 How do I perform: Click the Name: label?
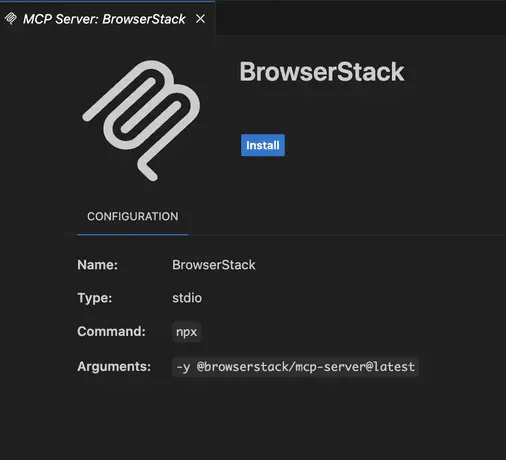pyautogui.click(x=97, y=265)
